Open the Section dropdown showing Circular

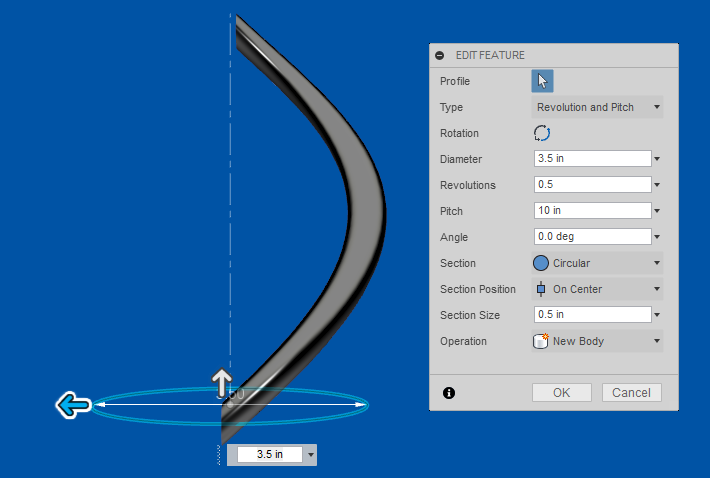coord(597,263)
